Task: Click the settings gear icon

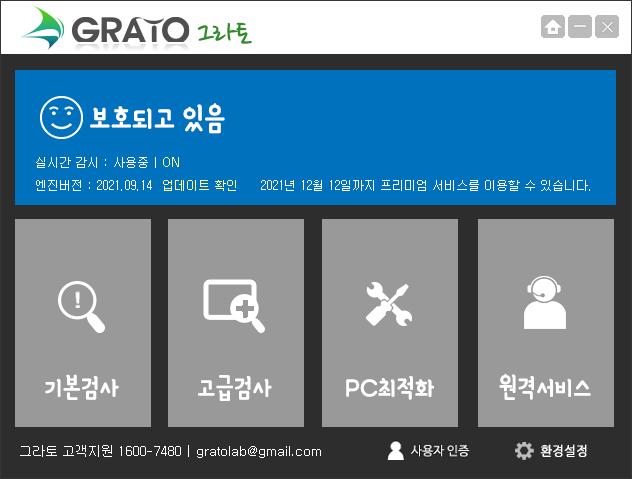Action: coord(524,451)
